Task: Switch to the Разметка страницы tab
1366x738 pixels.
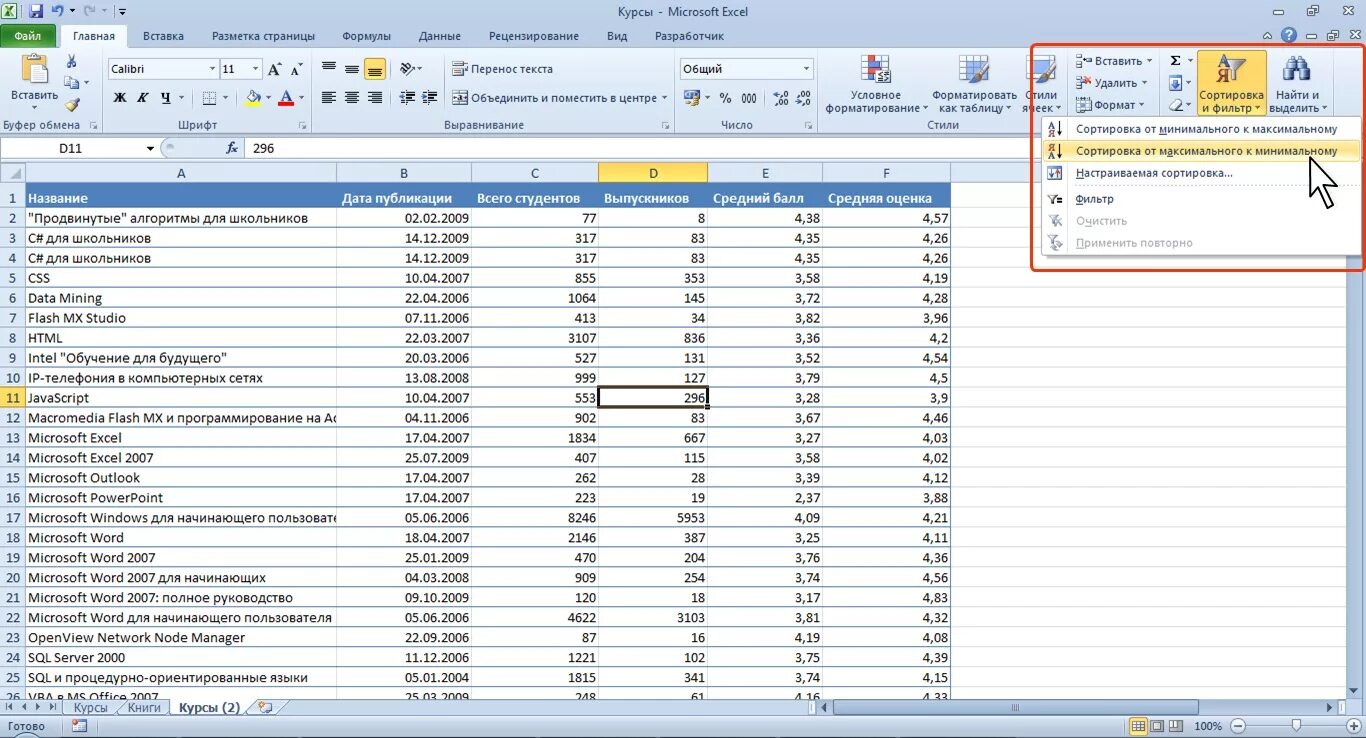Action: [x=264, y=36]
